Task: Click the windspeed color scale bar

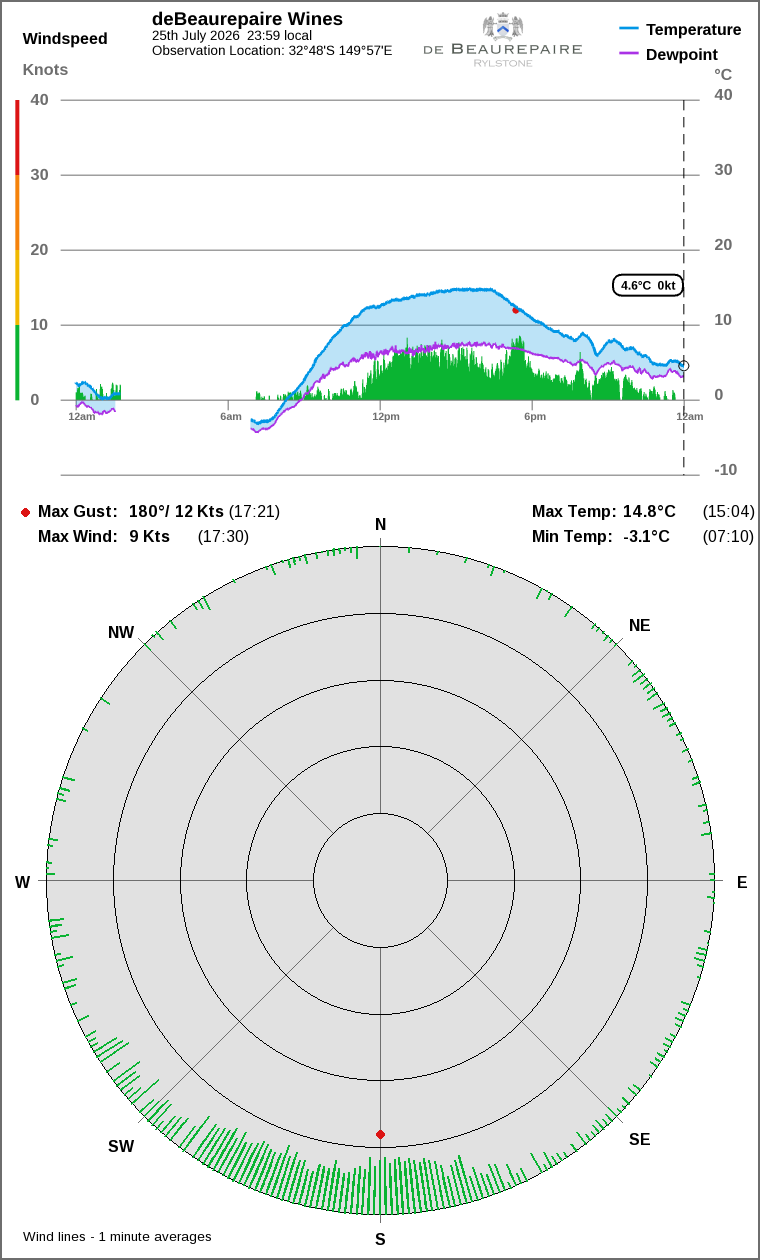Action: 17,250
